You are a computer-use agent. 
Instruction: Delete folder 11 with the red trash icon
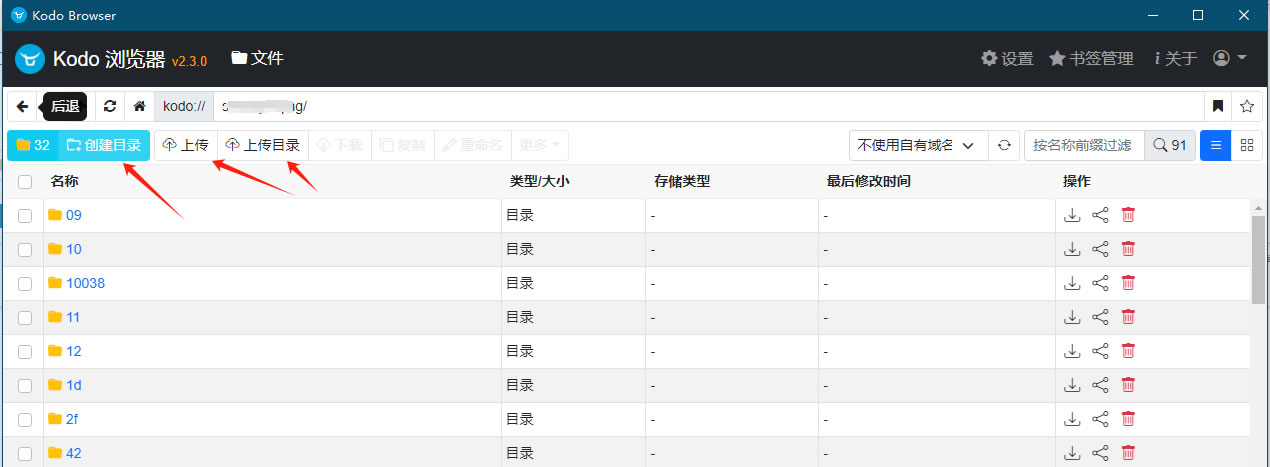point(1128,317)
